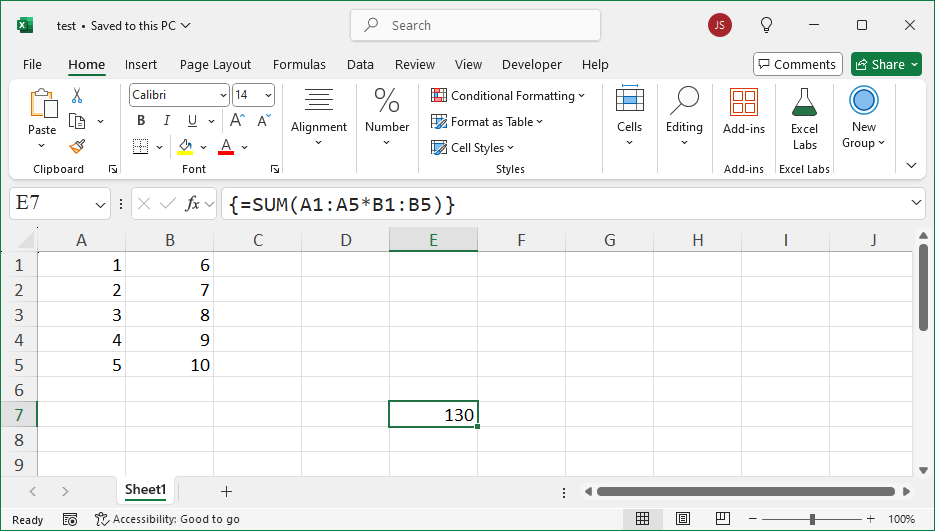Viewport: 935px width, 531px height.
Task: Open the Cells group icon
Action: point(630,99)
